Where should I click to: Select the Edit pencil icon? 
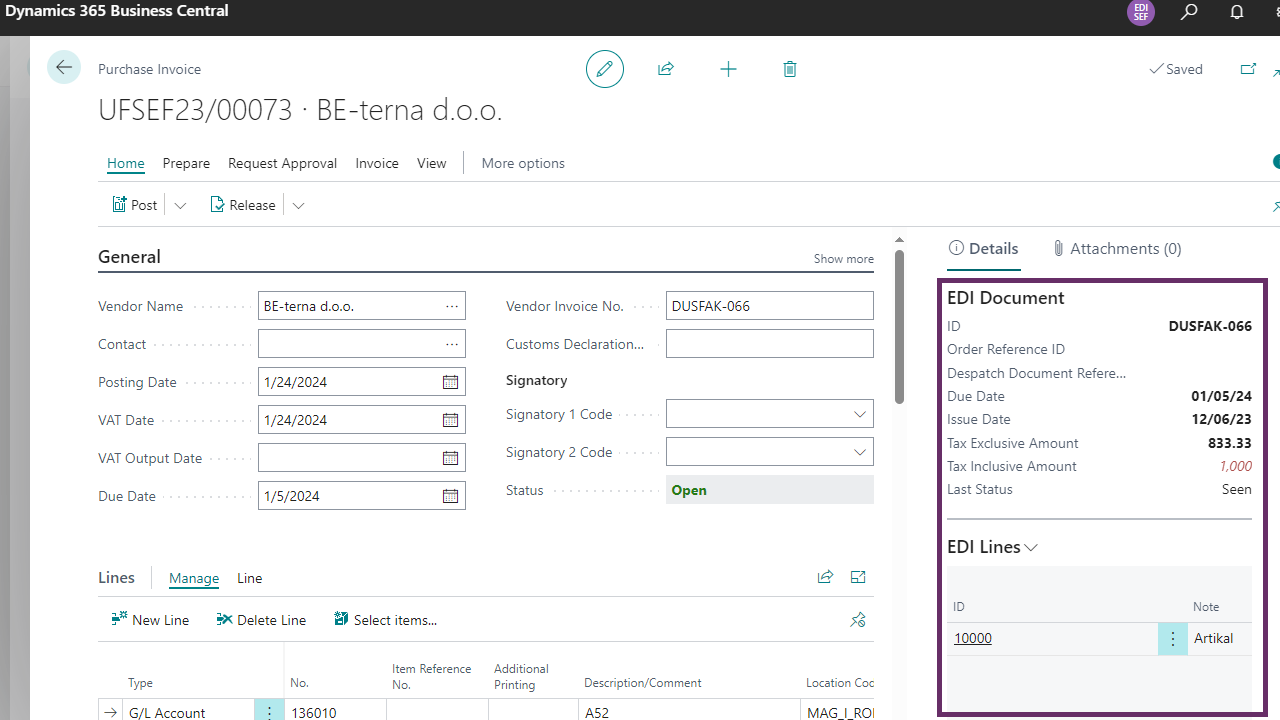coord(604,68)
